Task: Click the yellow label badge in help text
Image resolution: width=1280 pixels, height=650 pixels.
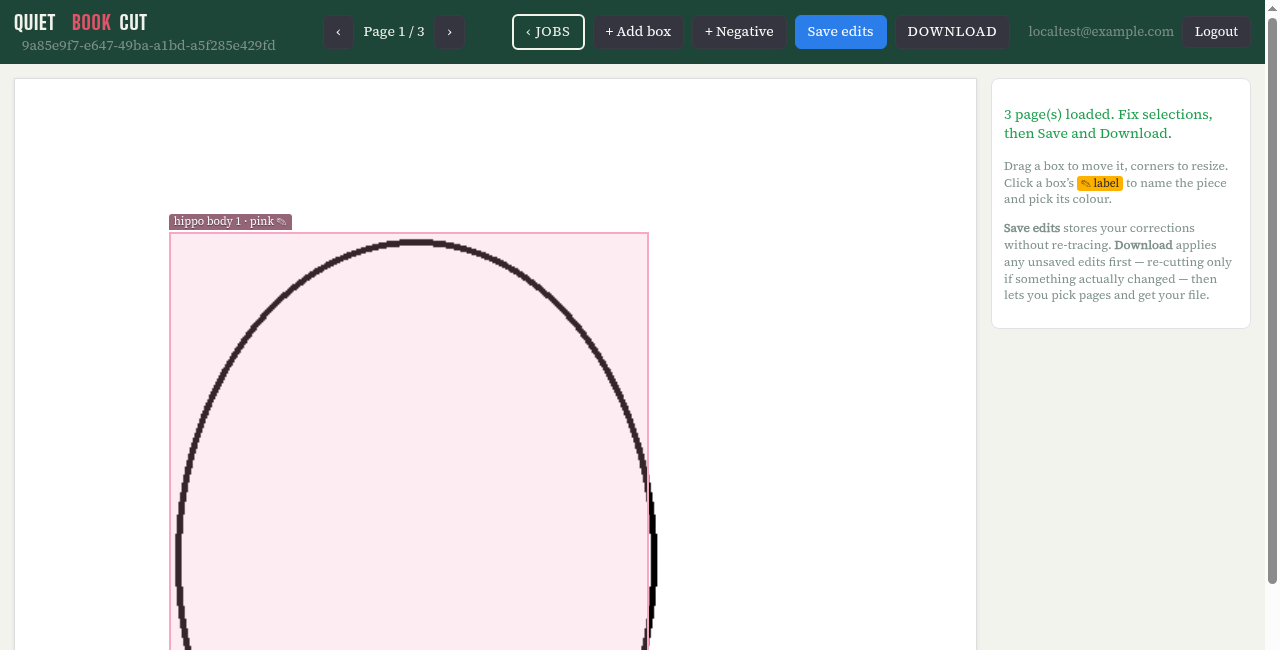Action: click(1100, 183)
